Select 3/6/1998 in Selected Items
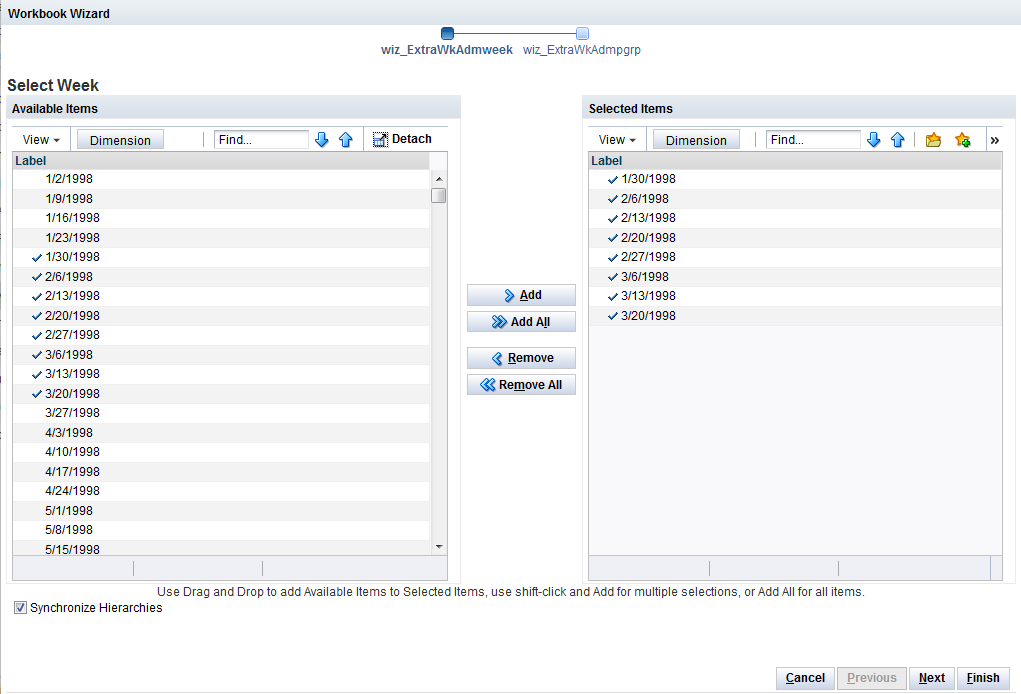 795,277
